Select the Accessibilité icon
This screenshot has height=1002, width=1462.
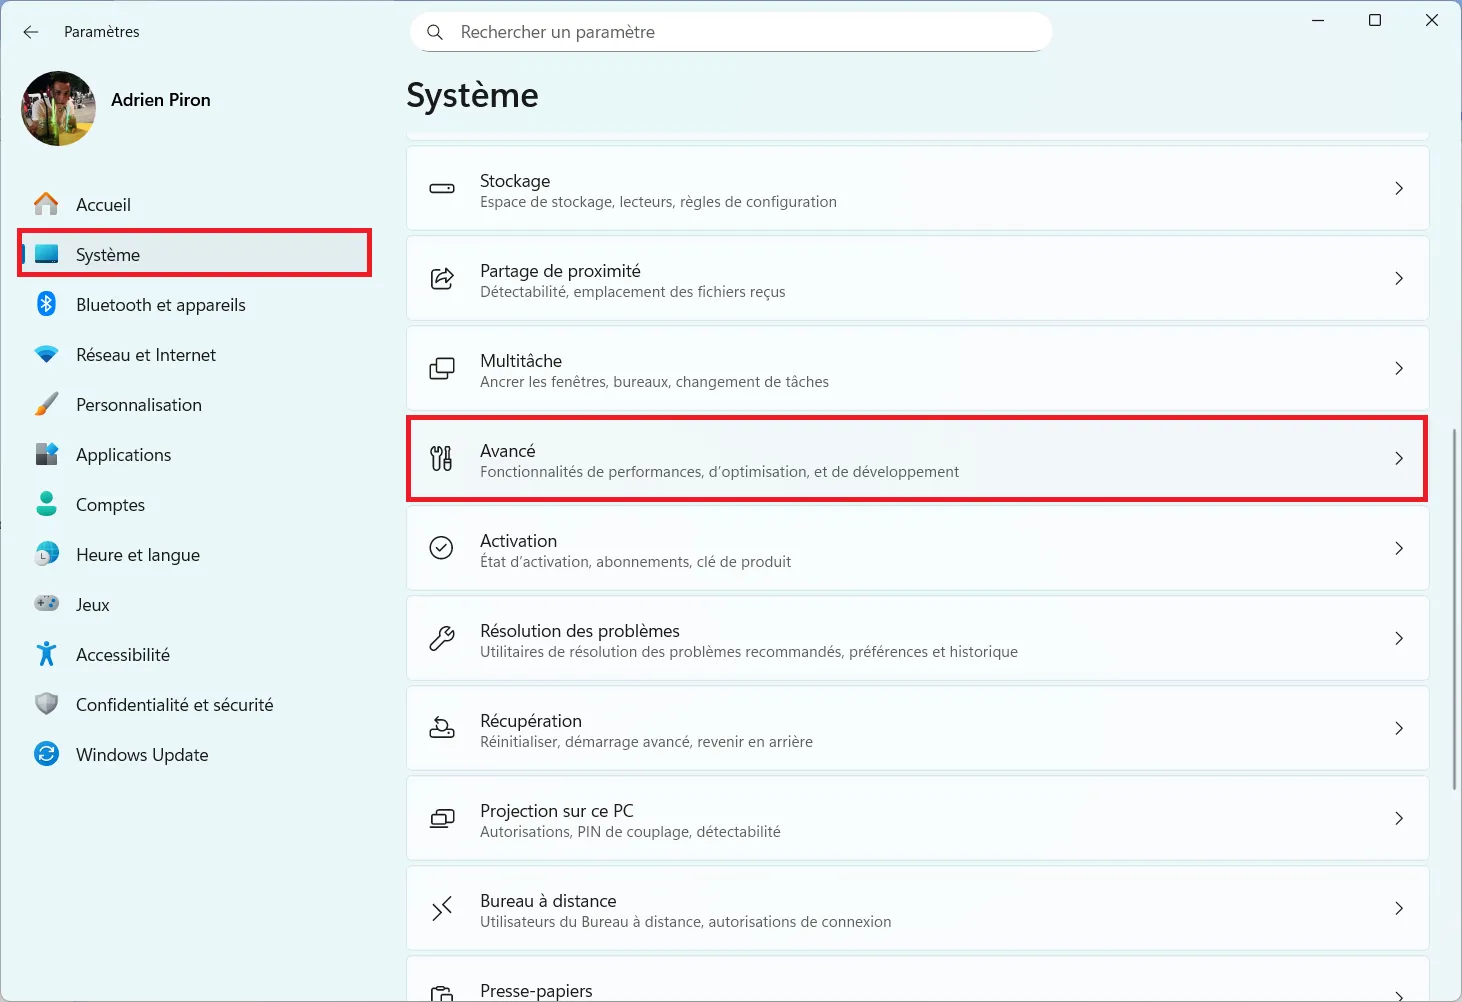tap(47, 654)
